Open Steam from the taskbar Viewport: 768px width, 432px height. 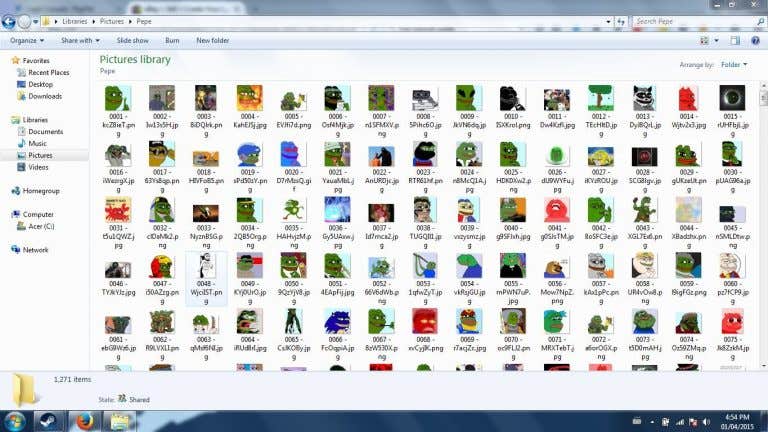(x=48, y=421)
